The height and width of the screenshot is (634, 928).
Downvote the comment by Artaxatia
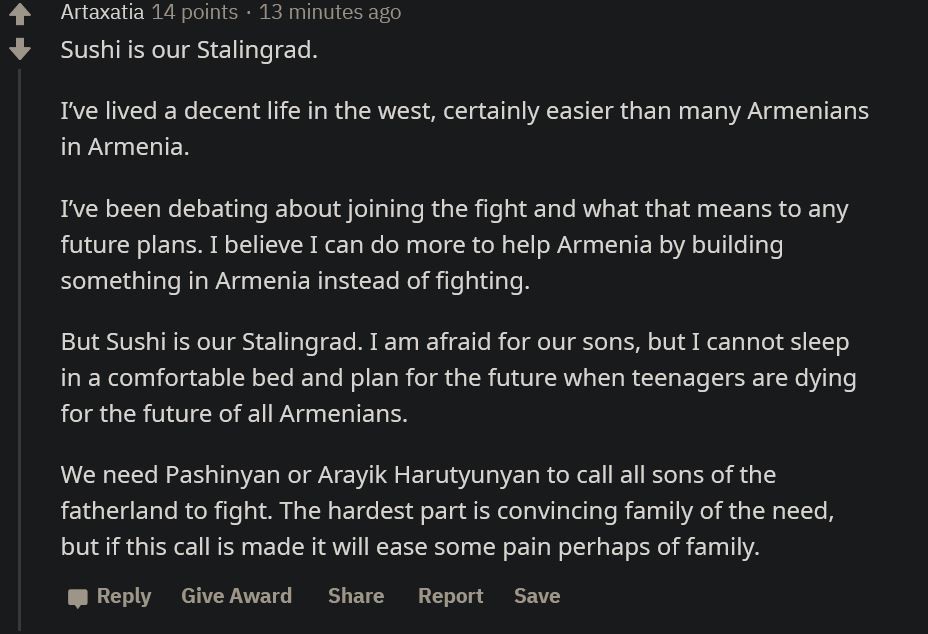[x=19, y=49]
